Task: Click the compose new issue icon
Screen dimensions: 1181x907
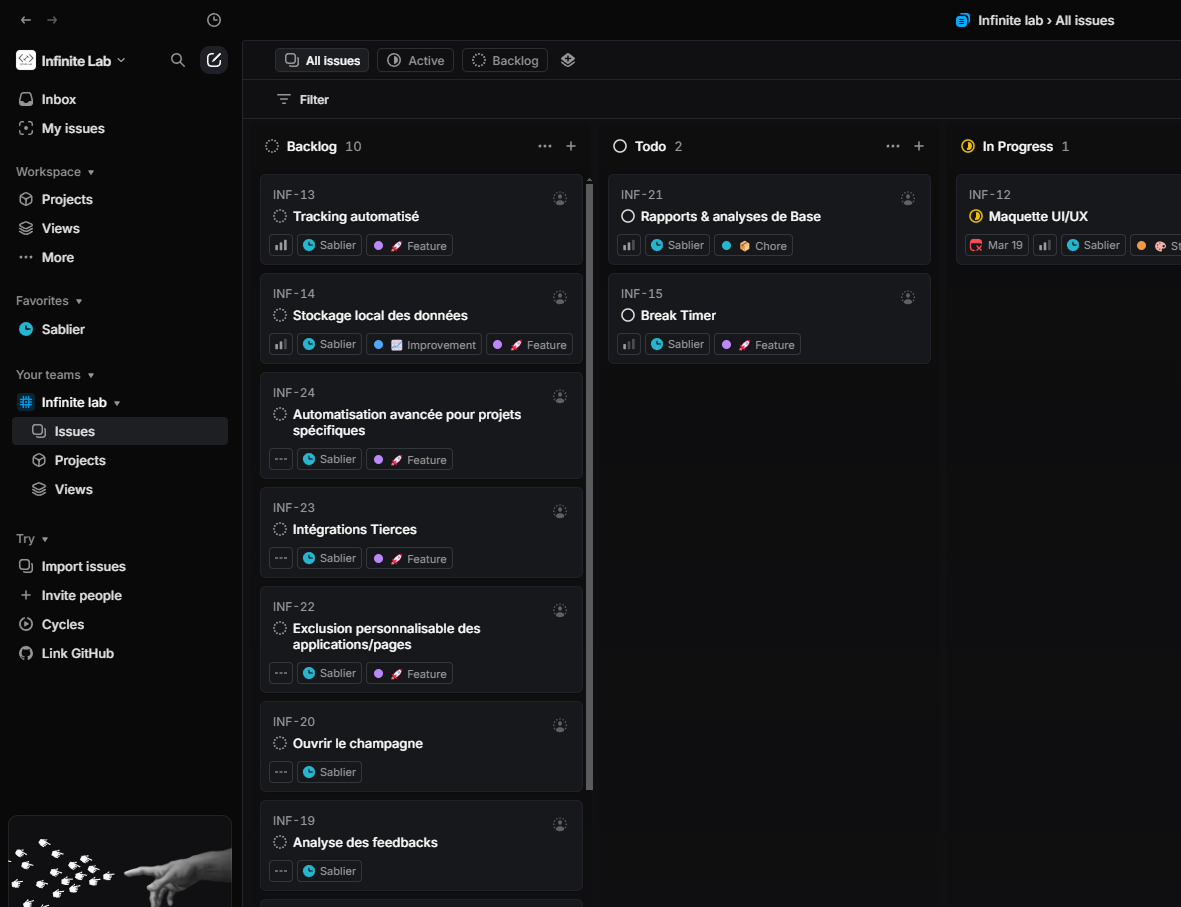Action: [214, 60]
